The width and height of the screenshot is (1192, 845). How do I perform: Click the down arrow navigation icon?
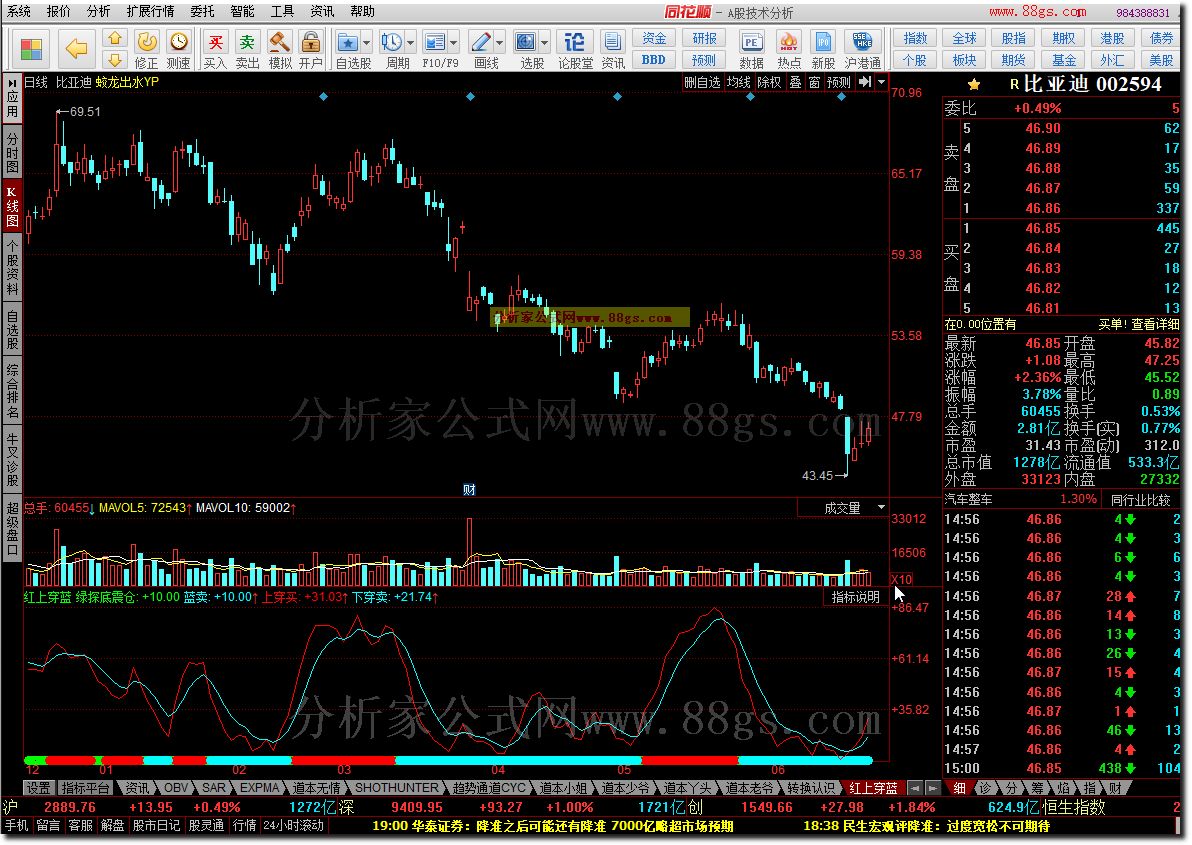click(115, 60)
